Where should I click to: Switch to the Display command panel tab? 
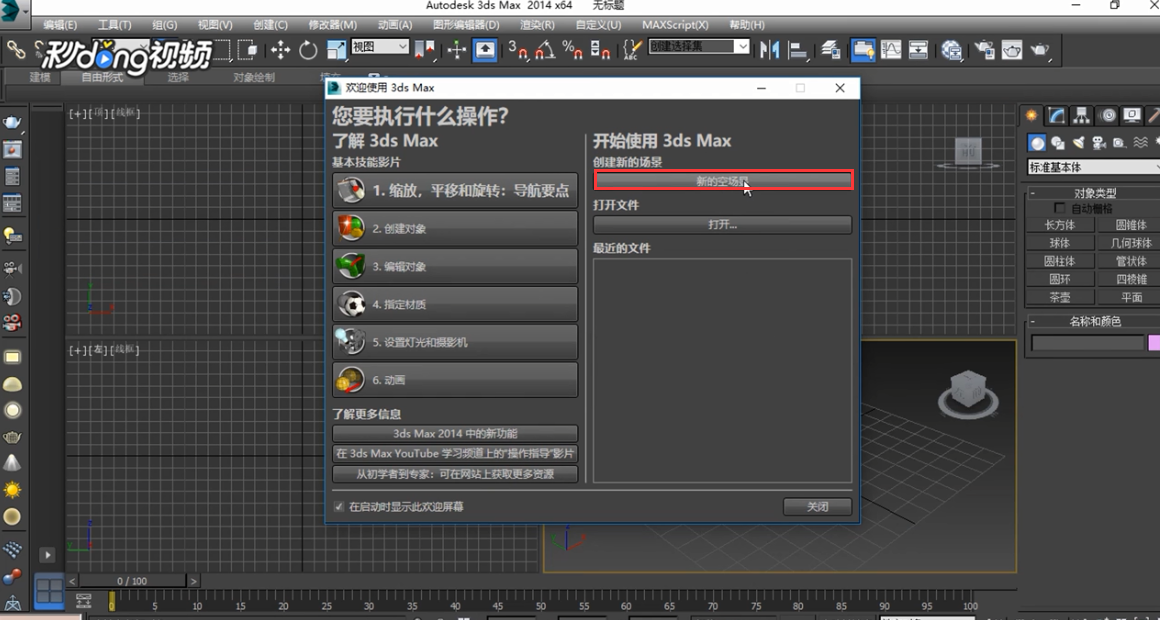pyautogui.click(x=1132, y=115)
